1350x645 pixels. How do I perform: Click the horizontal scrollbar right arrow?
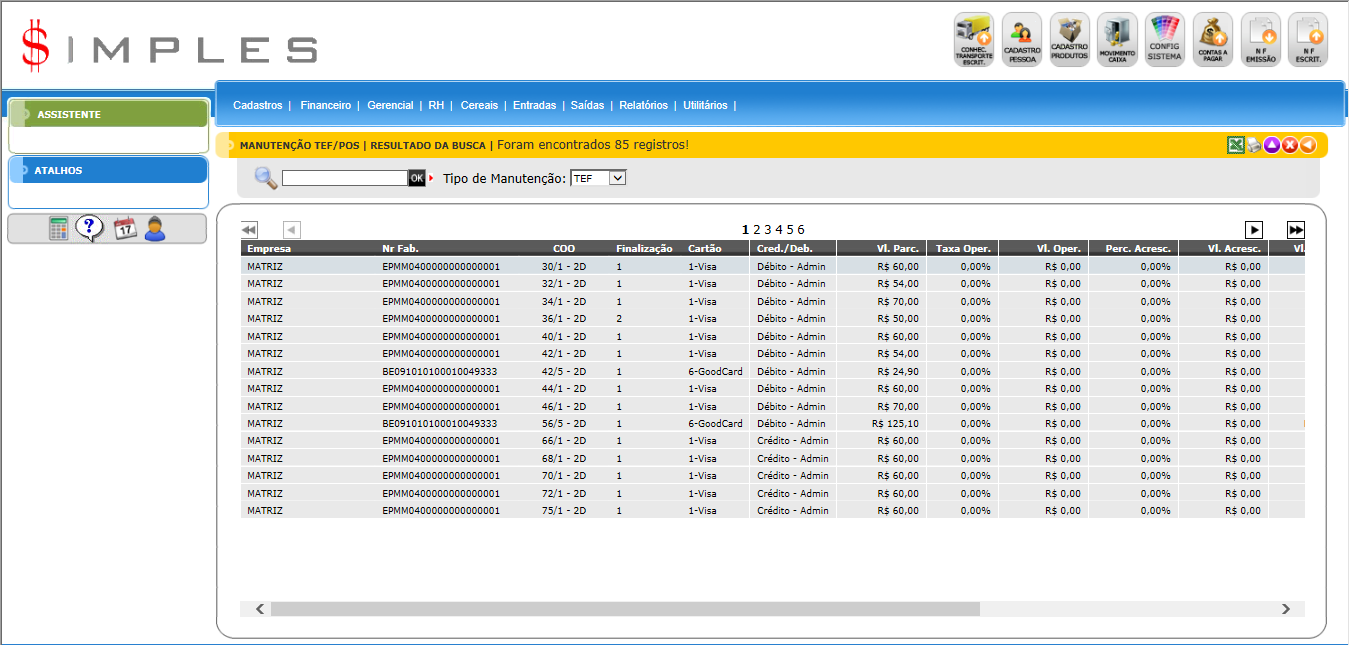(x=1286, y=609)
